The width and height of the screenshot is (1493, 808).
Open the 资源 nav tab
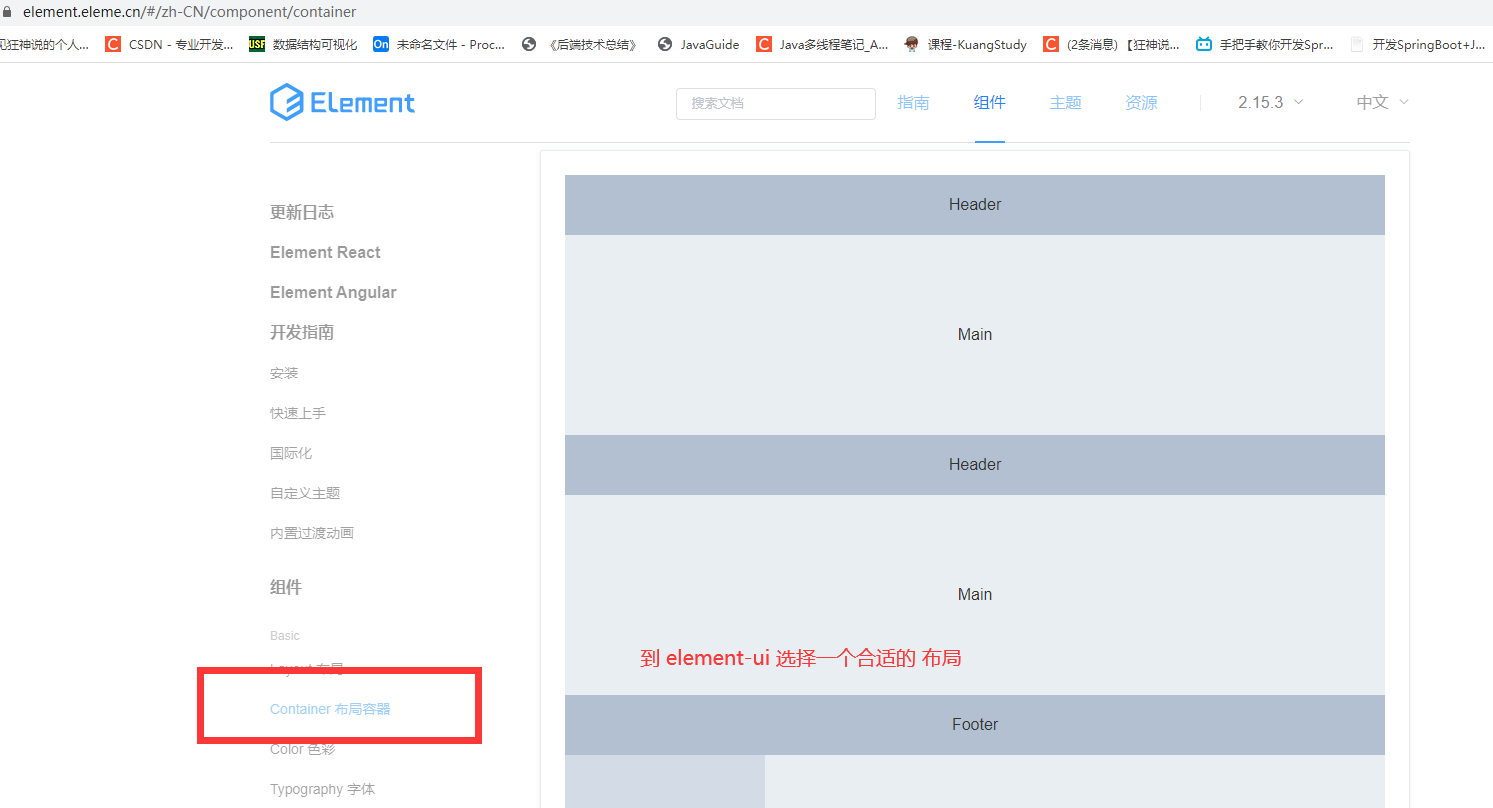tap(1142, 102)
